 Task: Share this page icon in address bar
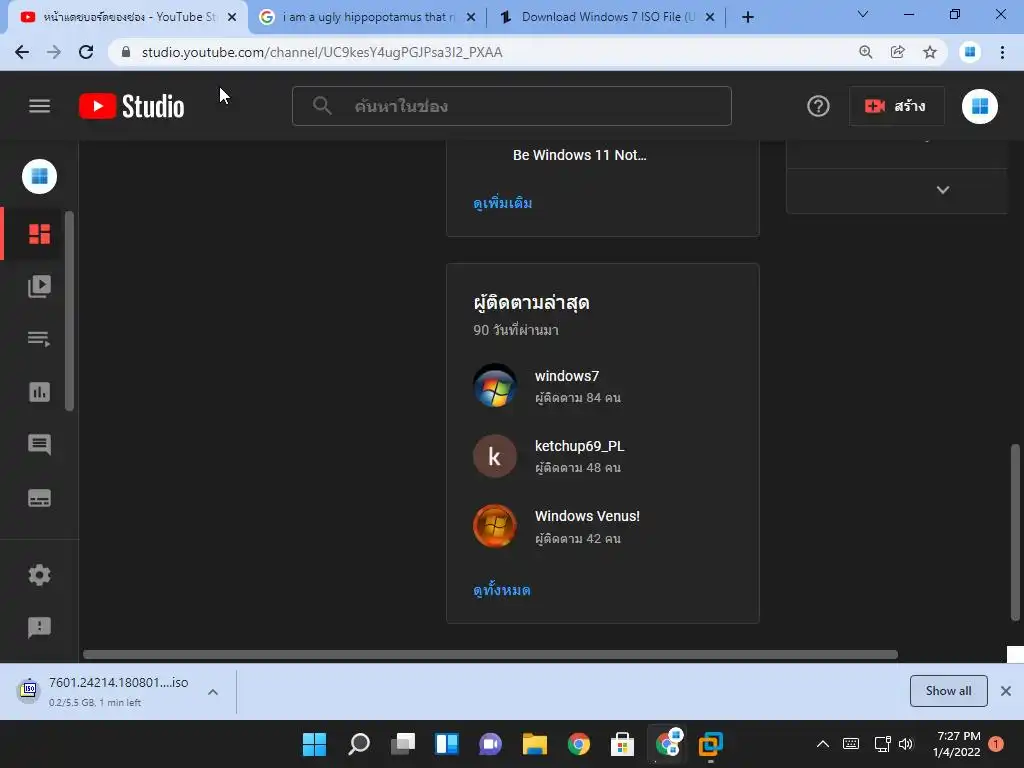point(897,52)
